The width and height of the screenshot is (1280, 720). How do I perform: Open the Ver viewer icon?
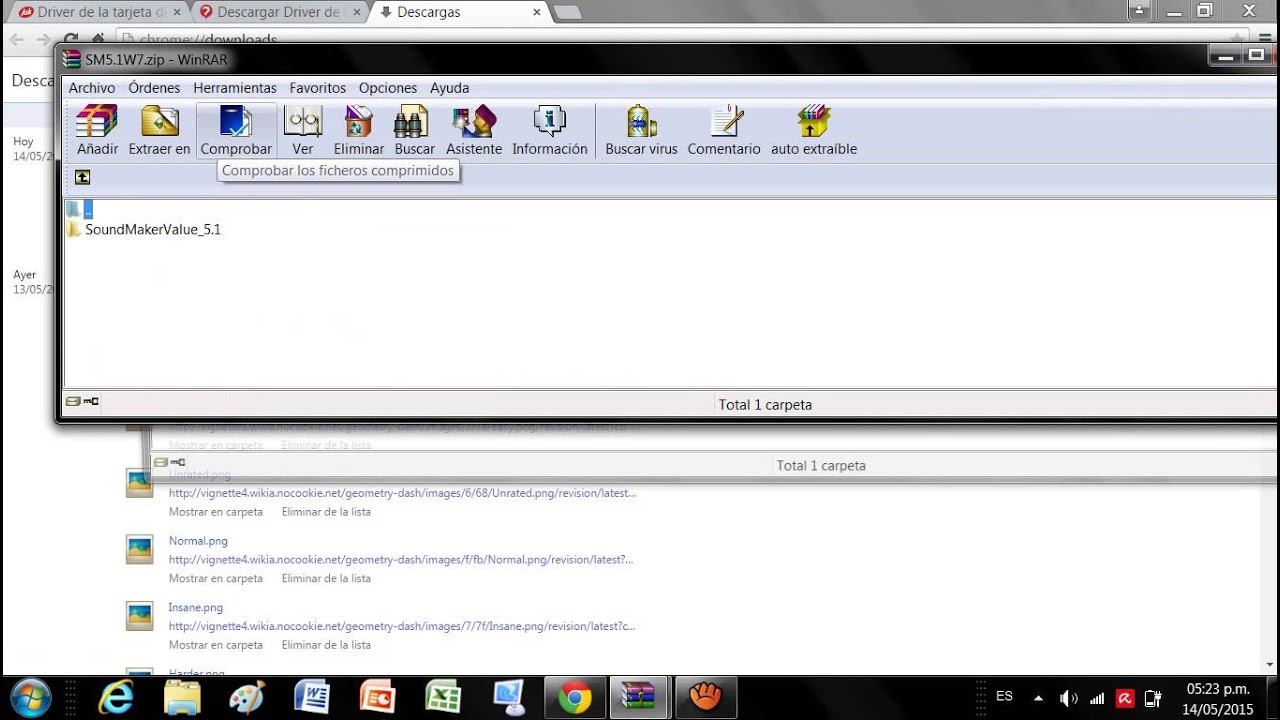(303, 130)
